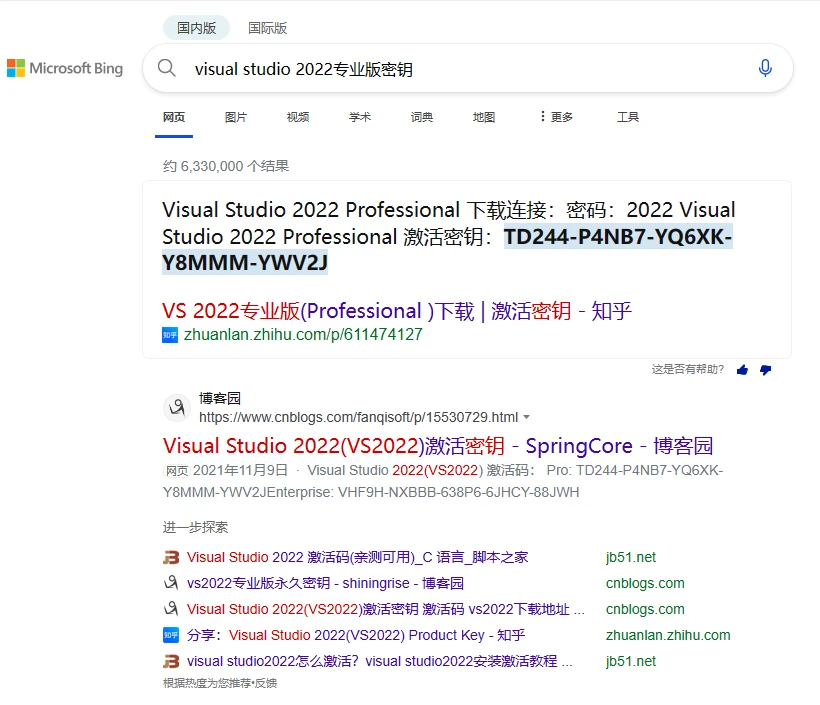Click the cnblogs favicon next to 博客园
Viewport: 820px width, 705px height.
point(177,407)
